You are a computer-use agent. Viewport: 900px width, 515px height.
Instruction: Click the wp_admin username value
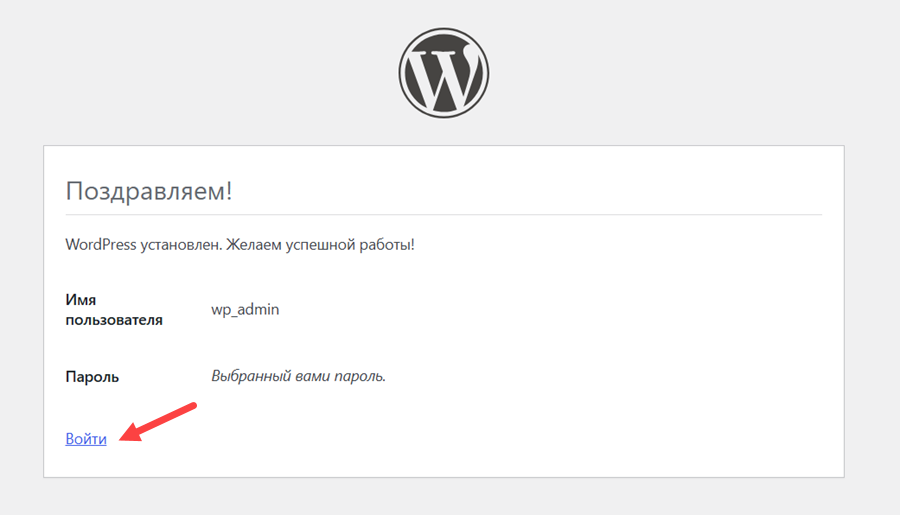click(245, 309)
